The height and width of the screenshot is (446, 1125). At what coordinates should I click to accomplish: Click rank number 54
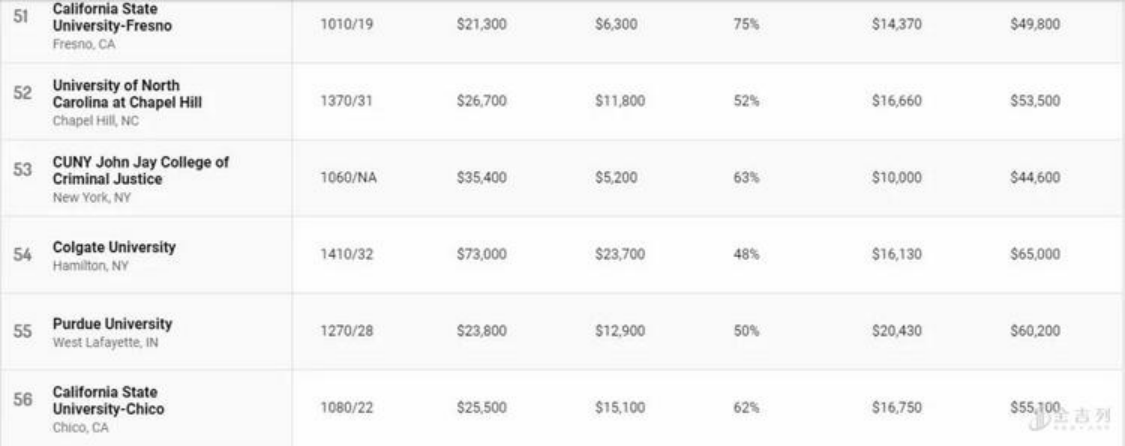tap(22, 255)
